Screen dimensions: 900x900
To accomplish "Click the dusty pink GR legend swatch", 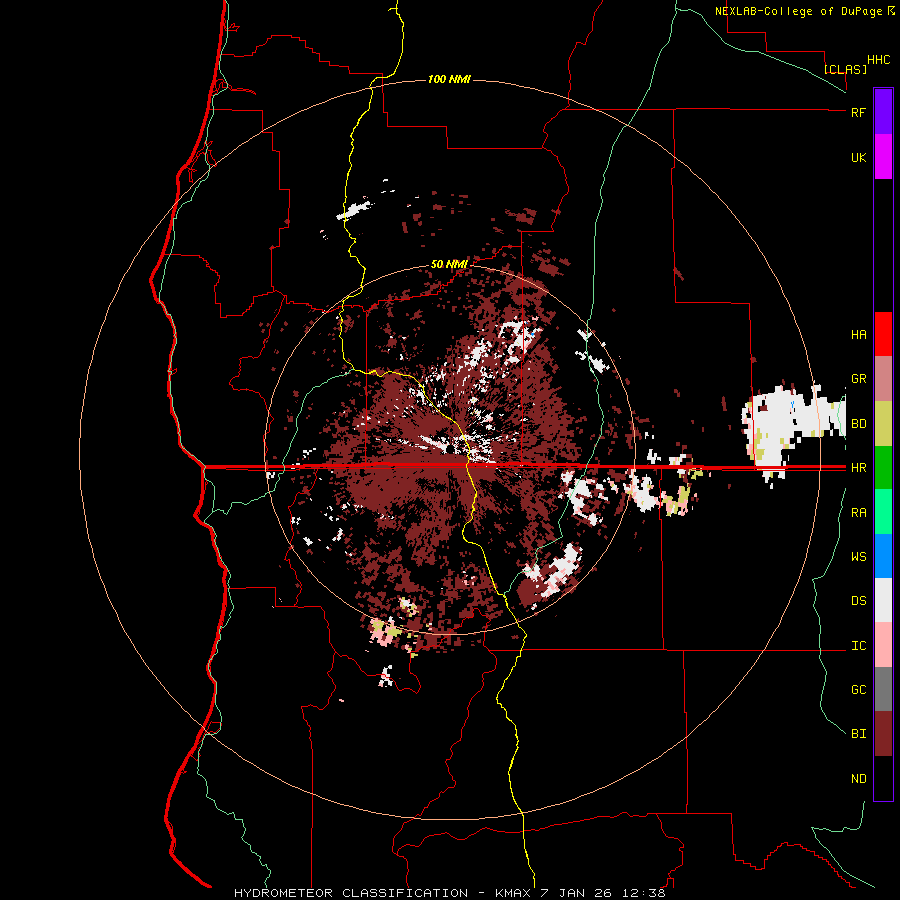I will tap(883, 379).
